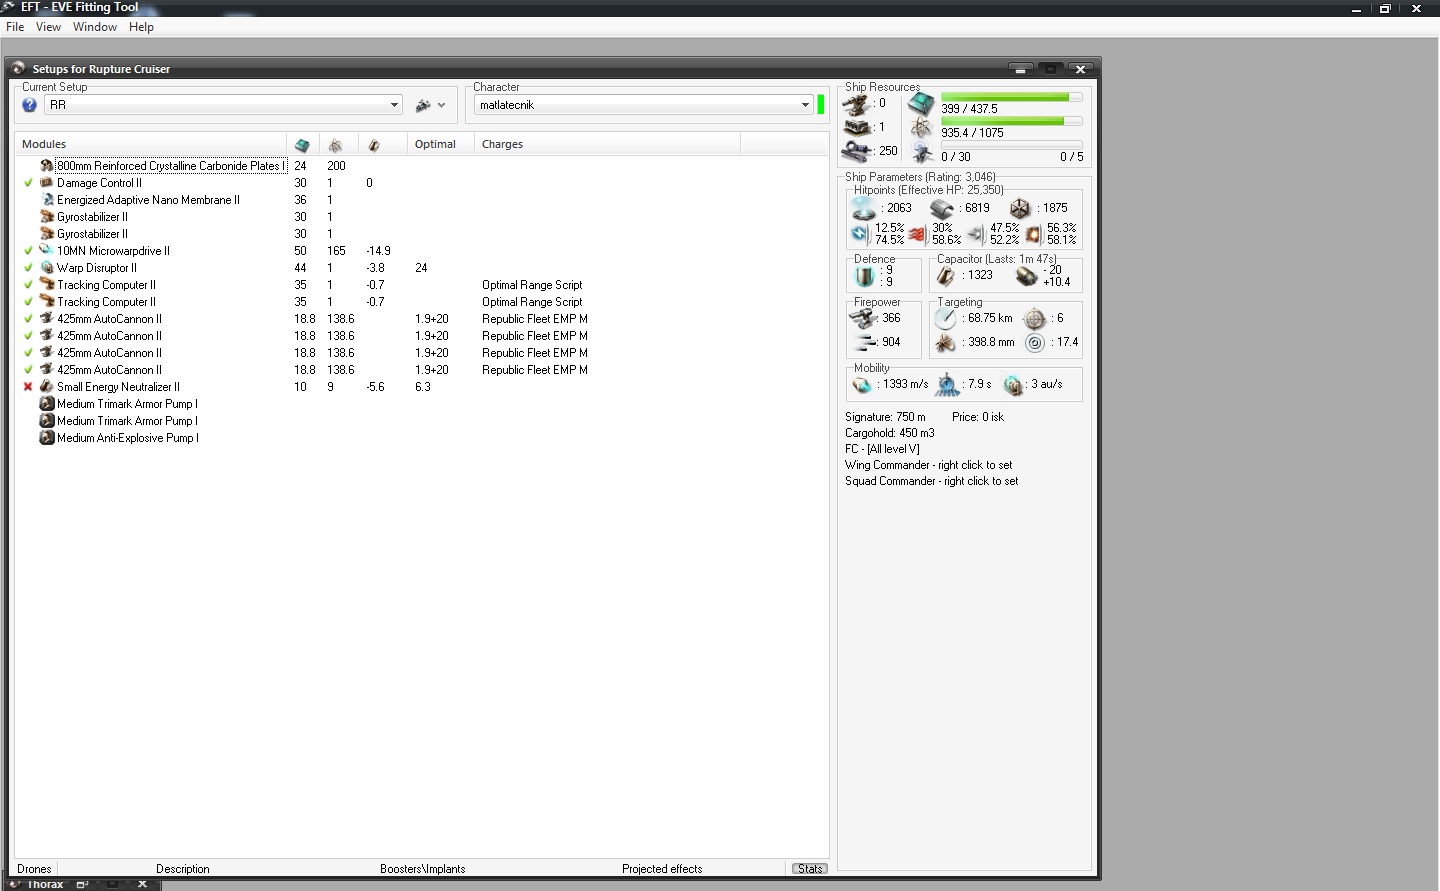Click the armor hitpoints icon showing 6819
This screenshot has height=891, width=1440.
942,208
